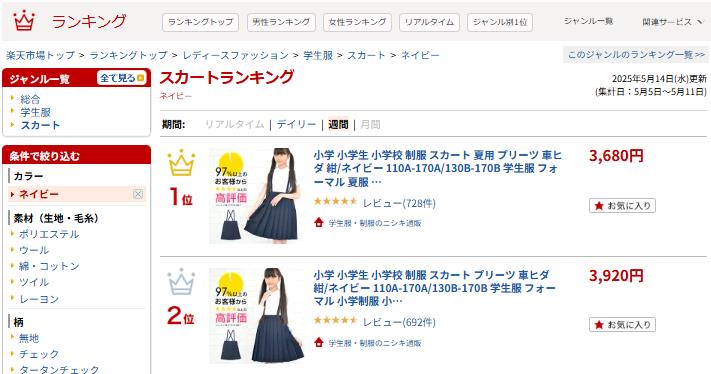This screenshot has width=711, height=374.
Task: Click 全て見る in the genre panel
Action: 122,78
